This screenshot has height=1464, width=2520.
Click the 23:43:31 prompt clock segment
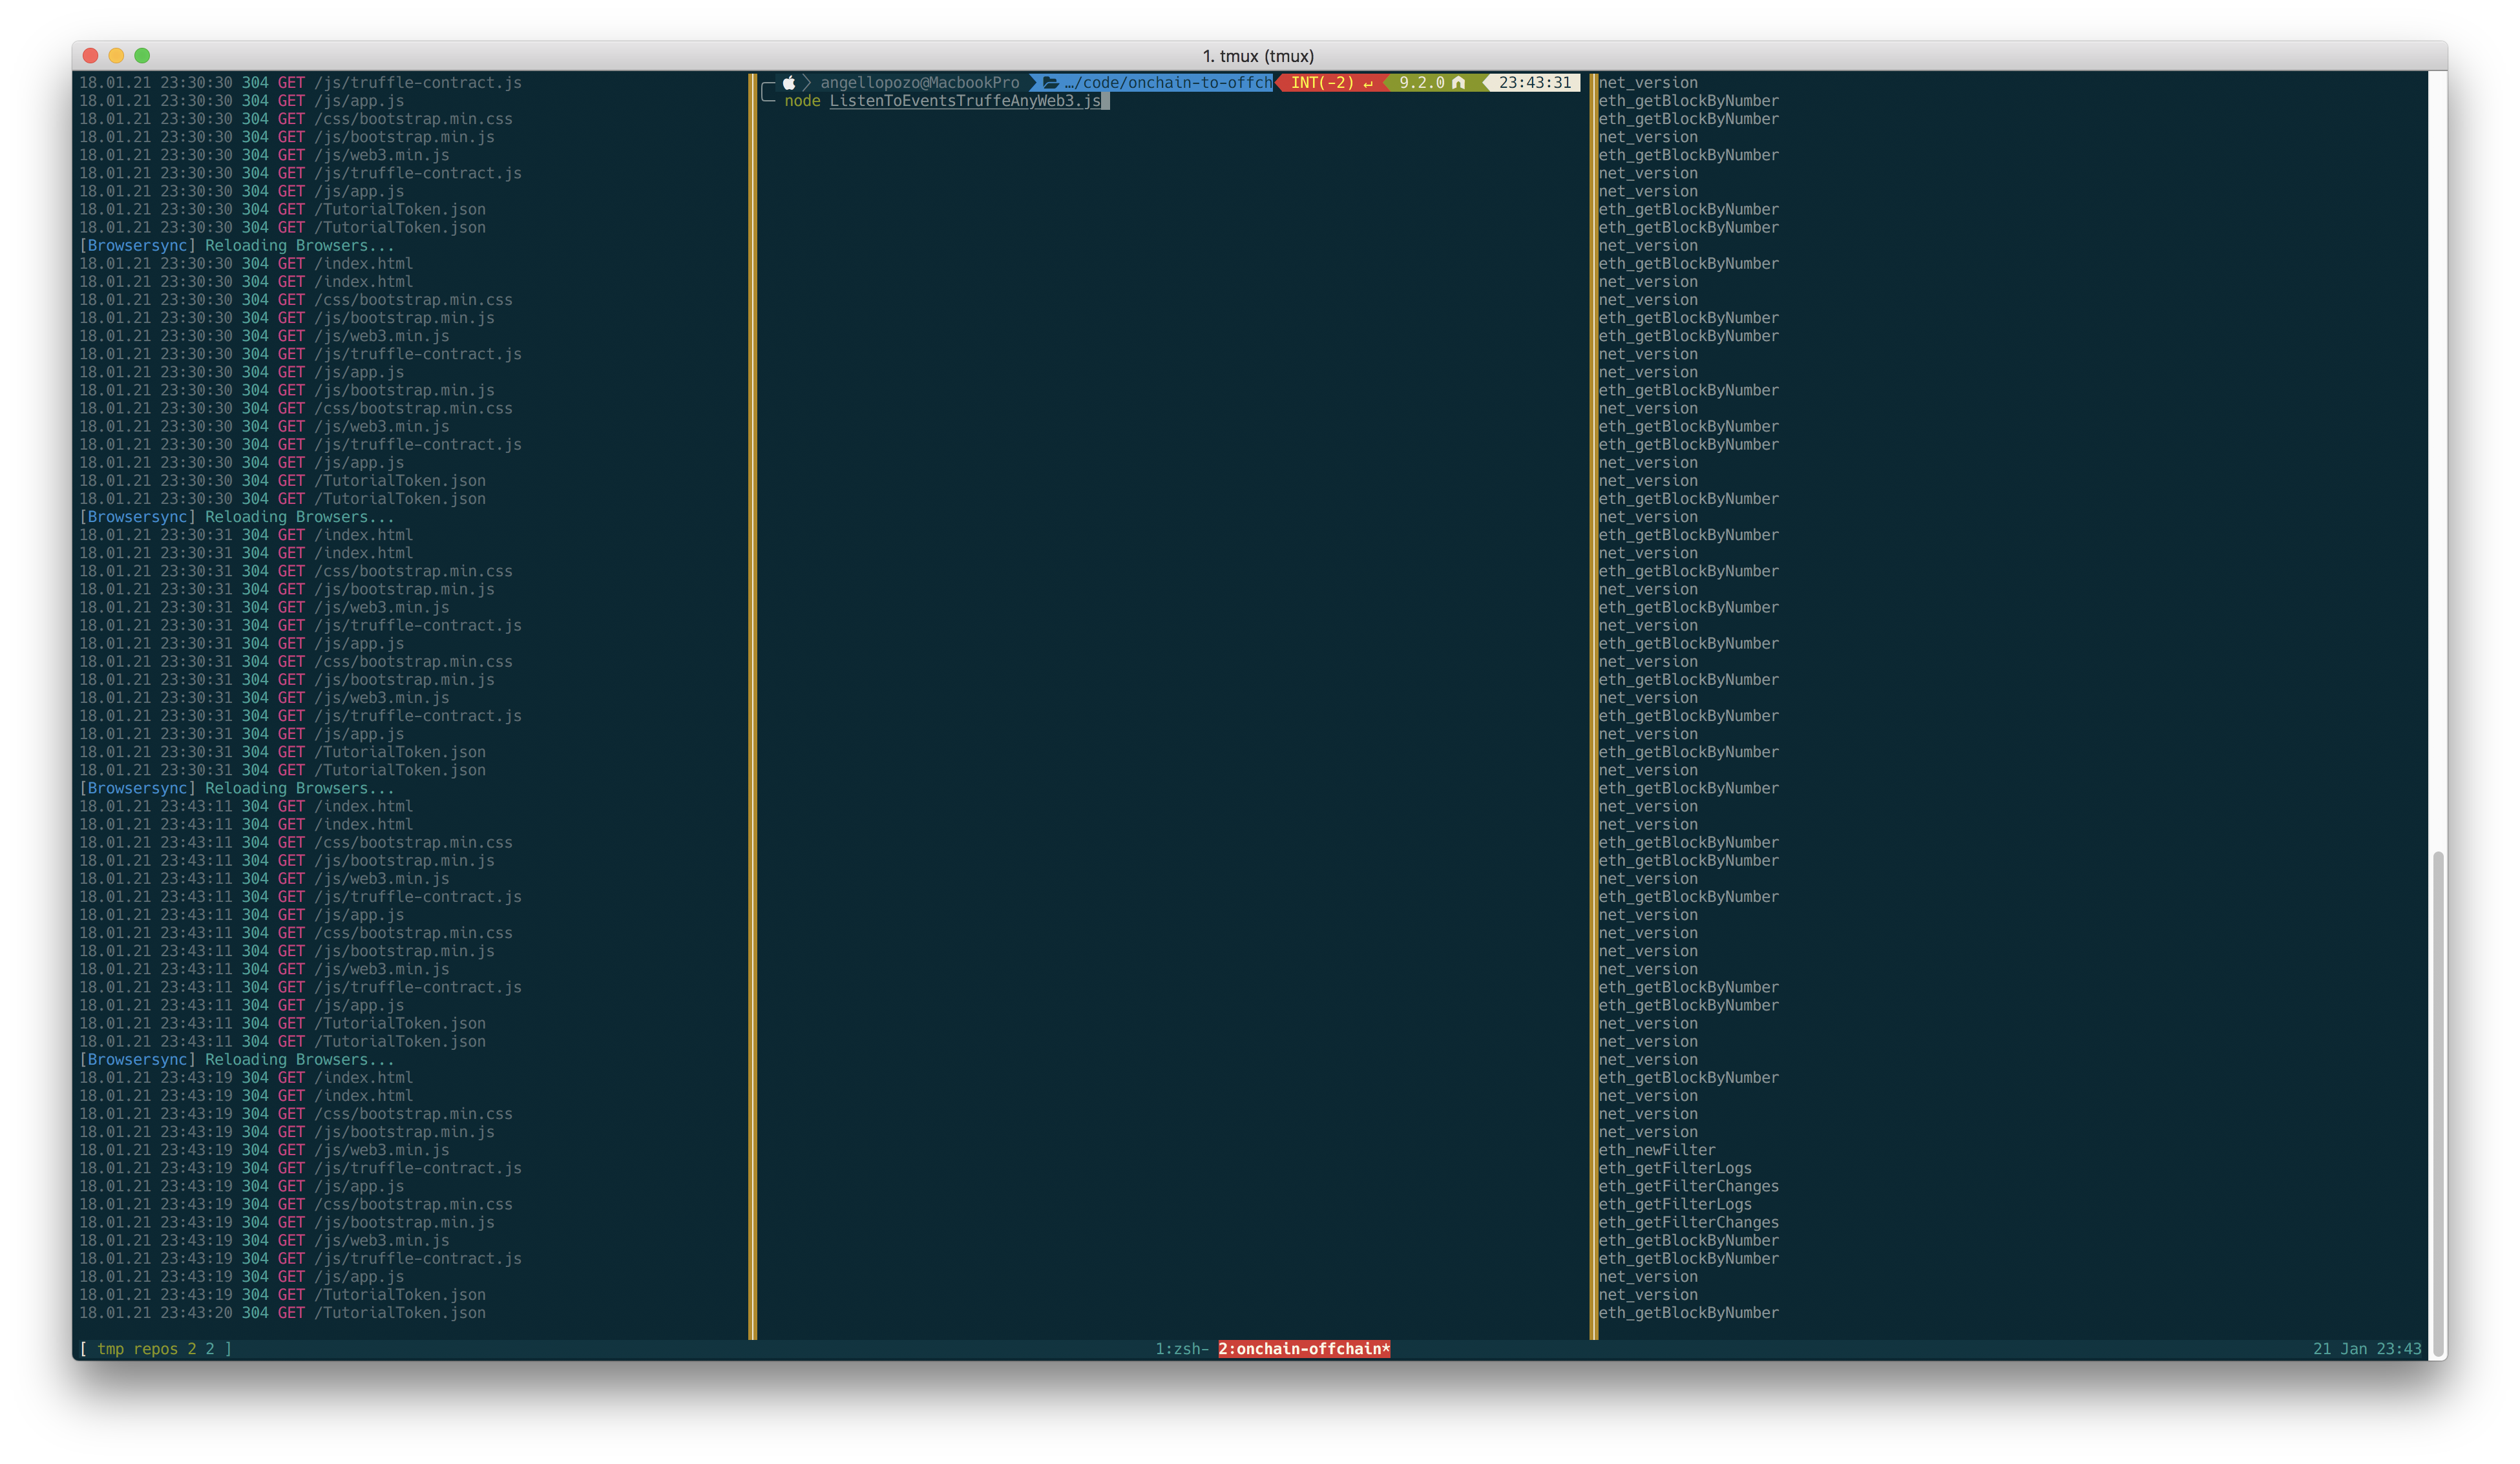coord(1534,83)
